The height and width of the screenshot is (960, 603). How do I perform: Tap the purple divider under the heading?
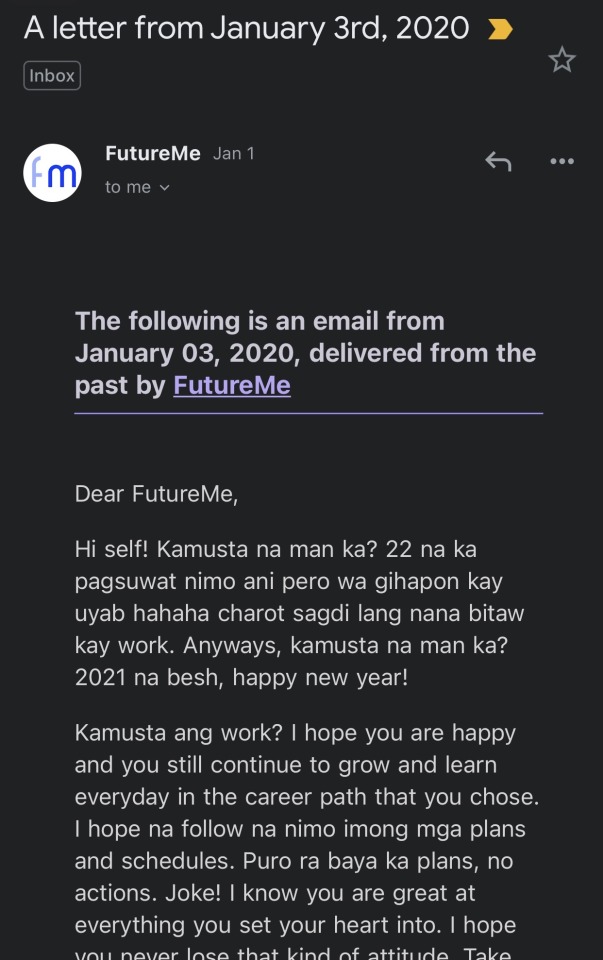[308, 413]
